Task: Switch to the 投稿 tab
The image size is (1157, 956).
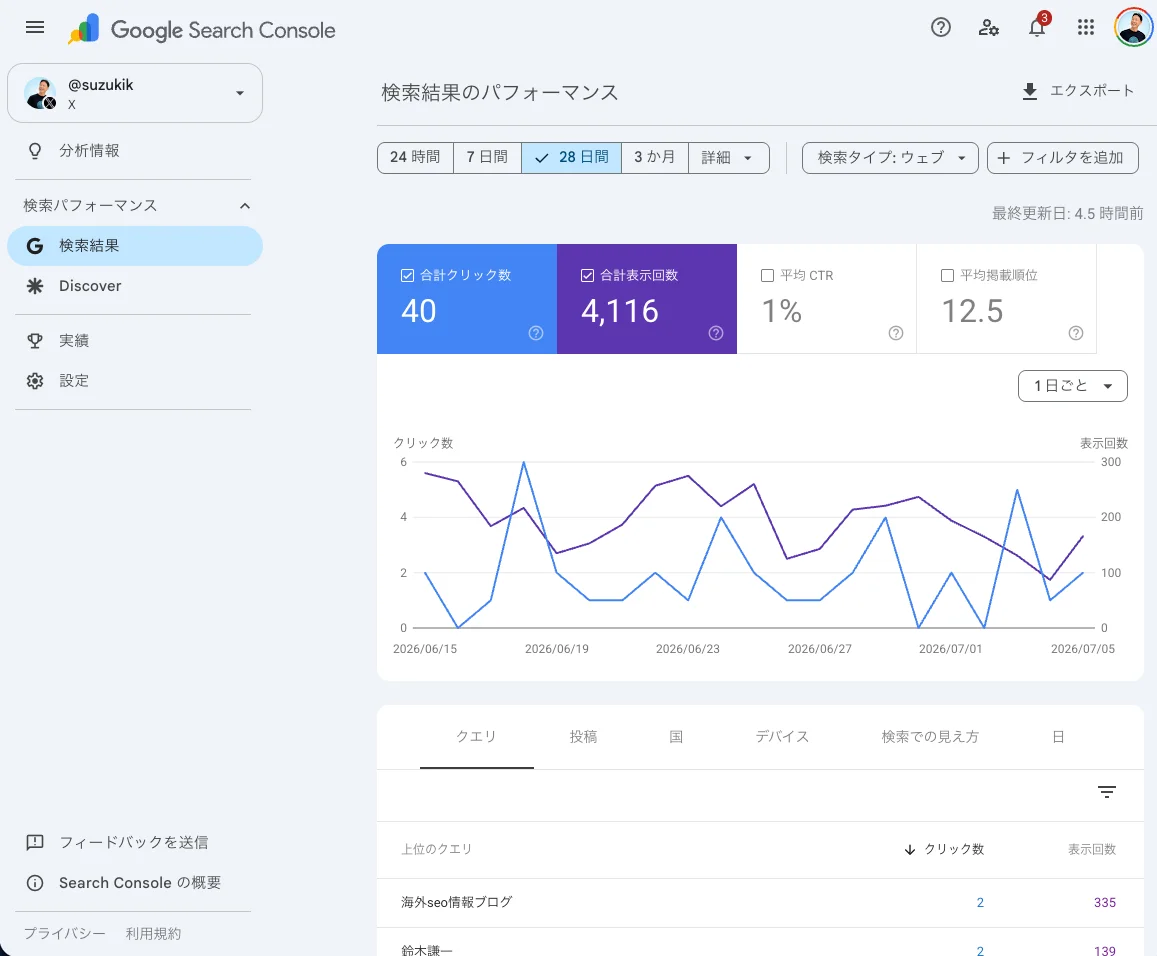Action: (x=583, y=737)
